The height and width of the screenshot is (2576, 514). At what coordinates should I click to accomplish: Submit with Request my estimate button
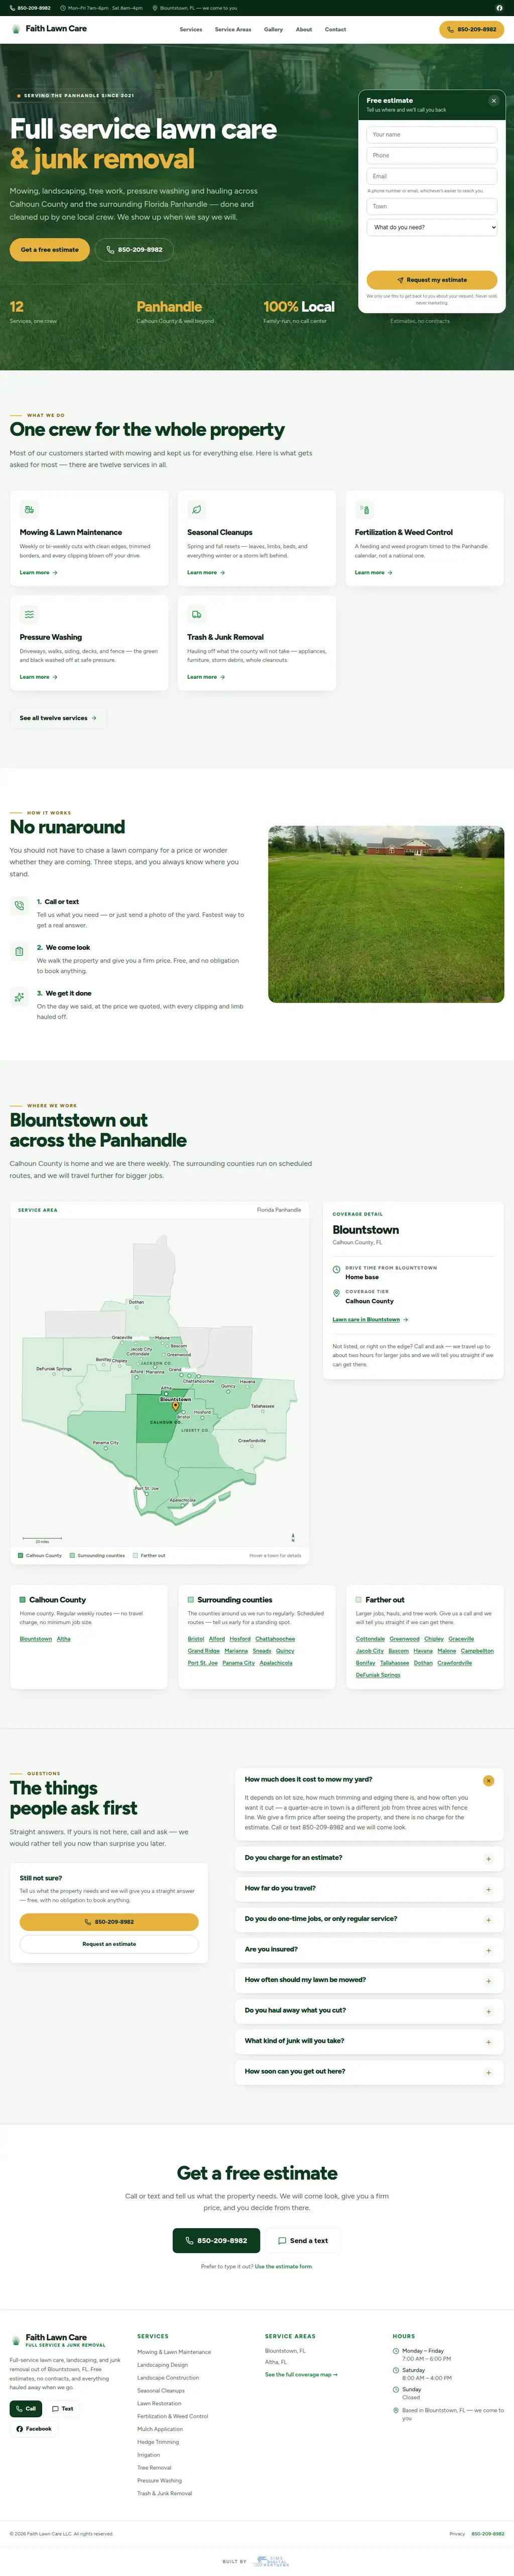point(431,280)
